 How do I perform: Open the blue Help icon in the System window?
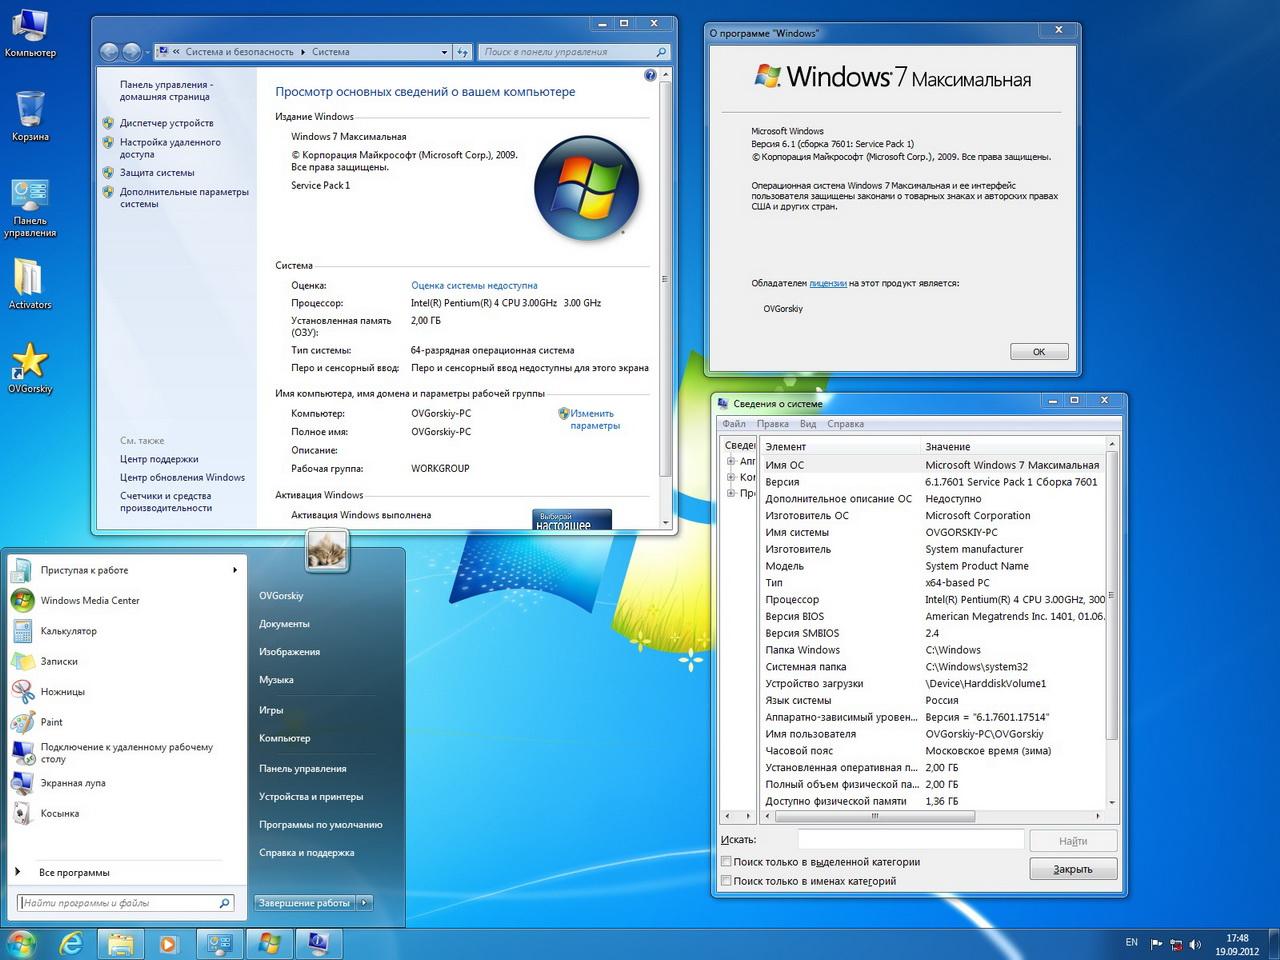650,76
